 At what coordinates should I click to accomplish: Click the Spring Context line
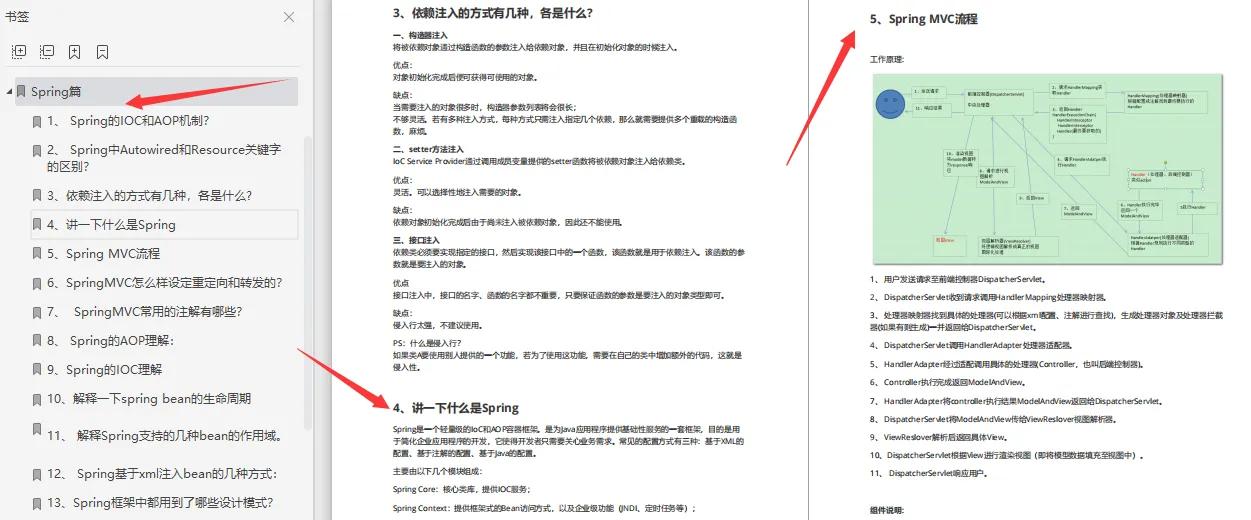[x=544, y=508]
